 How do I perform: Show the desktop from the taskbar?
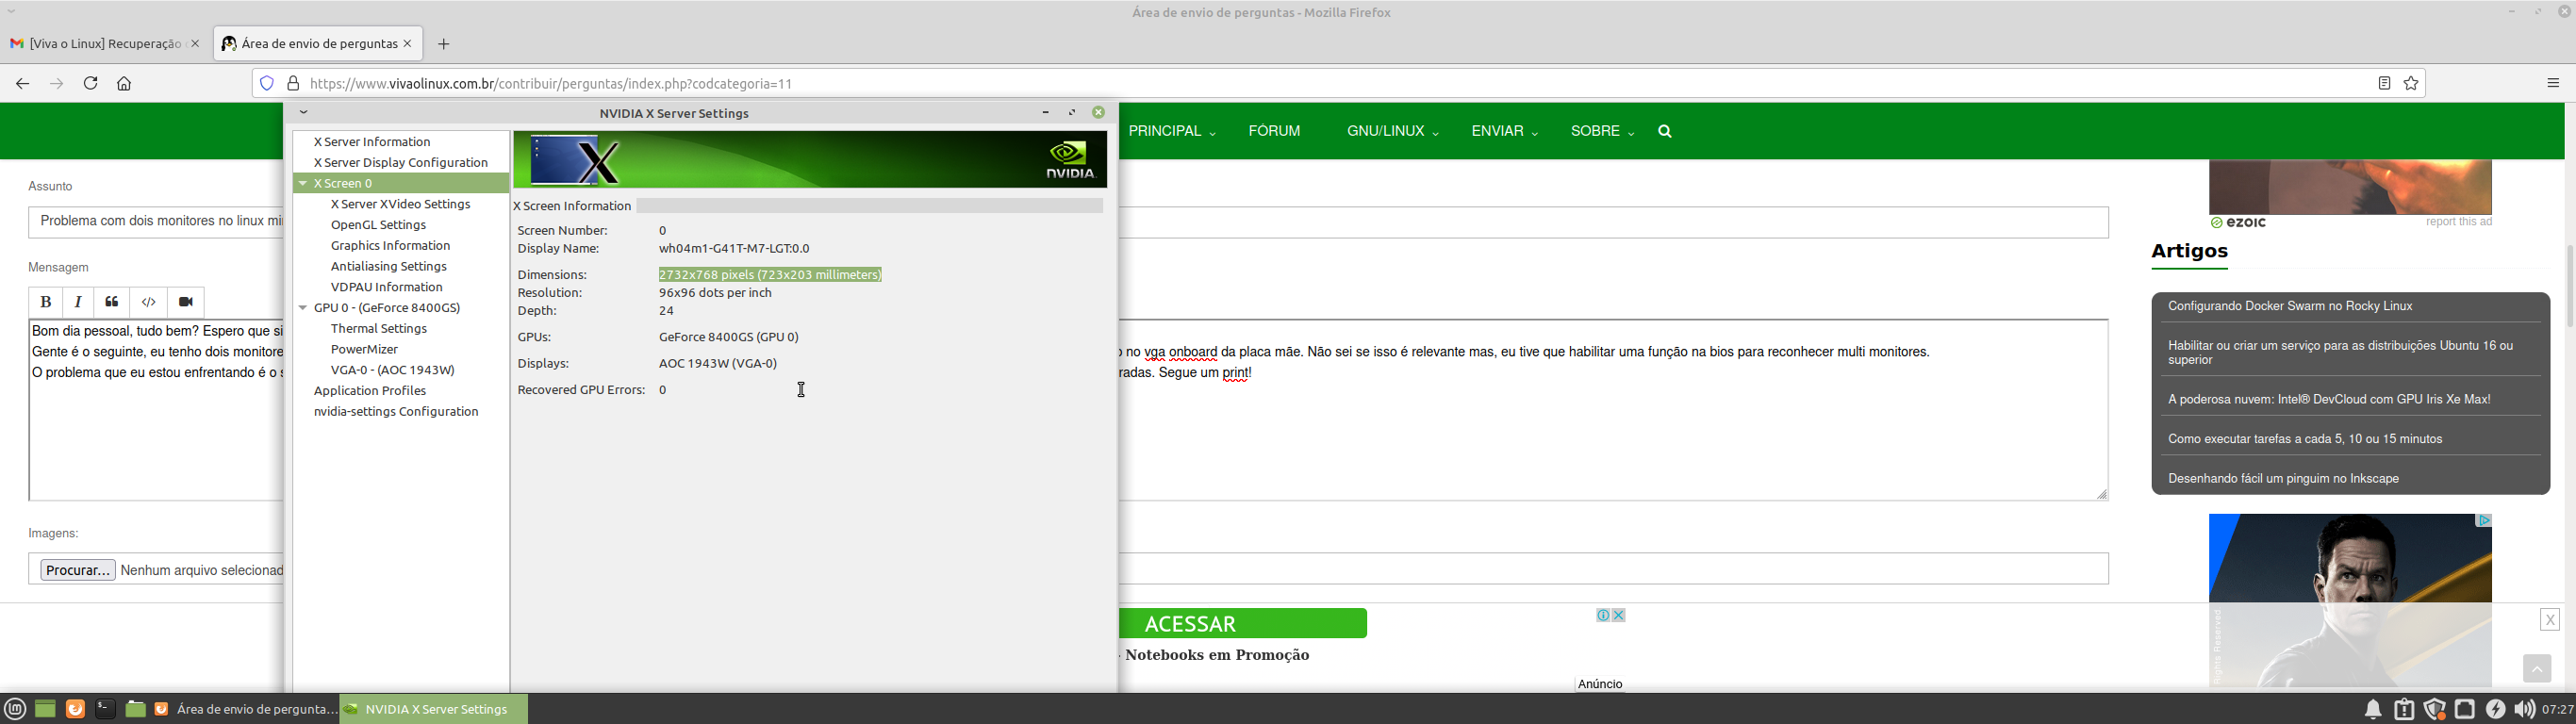tap(45, 709)
